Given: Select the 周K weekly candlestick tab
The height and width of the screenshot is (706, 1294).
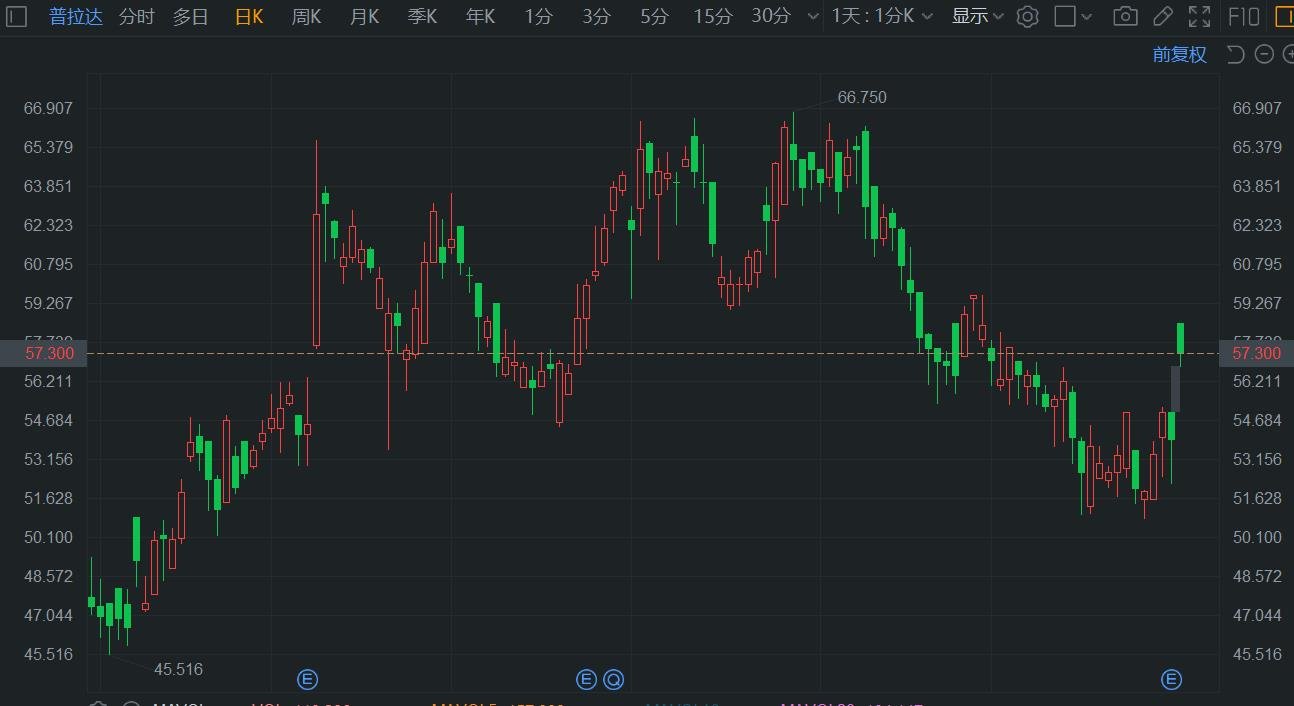Looking at the screenshot, I should pos(307,16).
